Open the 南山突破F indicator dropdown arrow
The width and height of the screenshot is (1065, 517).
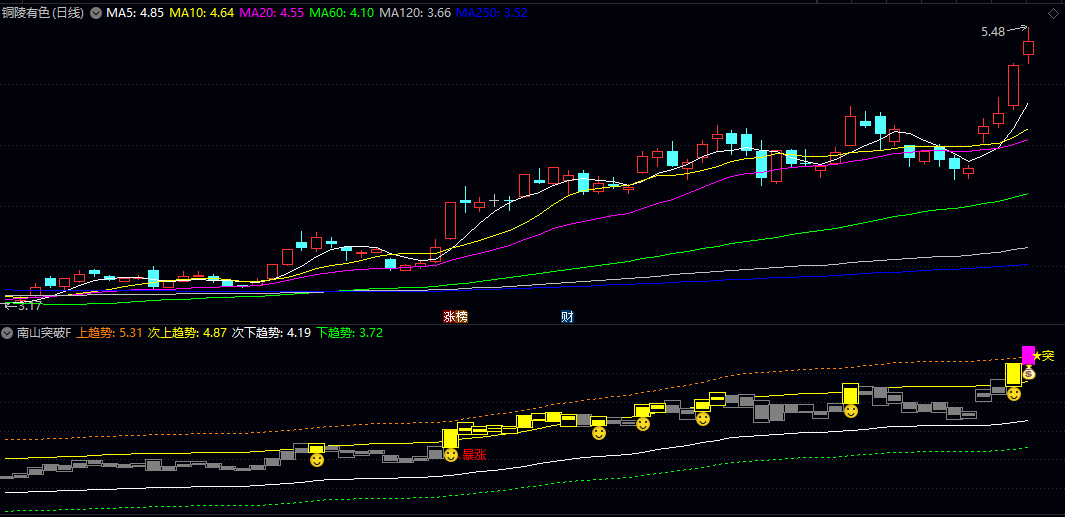click(7, 333)
